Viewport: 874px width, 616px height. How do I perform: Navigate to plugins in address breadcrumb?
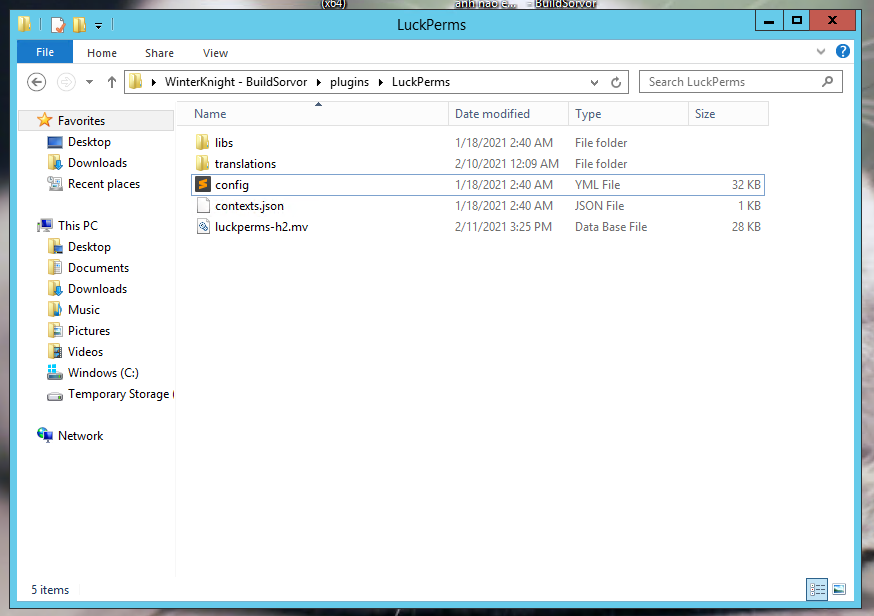coord(349,82)
